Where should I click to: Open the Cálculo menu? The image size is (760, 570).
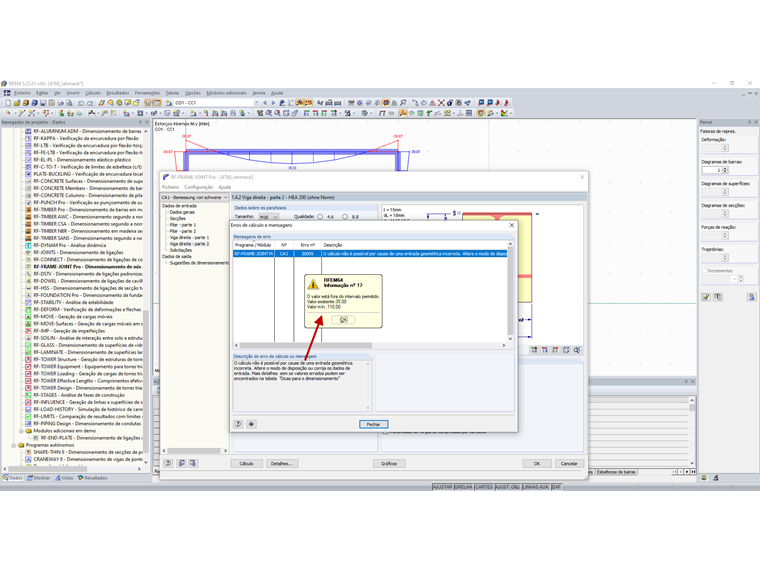93,93
